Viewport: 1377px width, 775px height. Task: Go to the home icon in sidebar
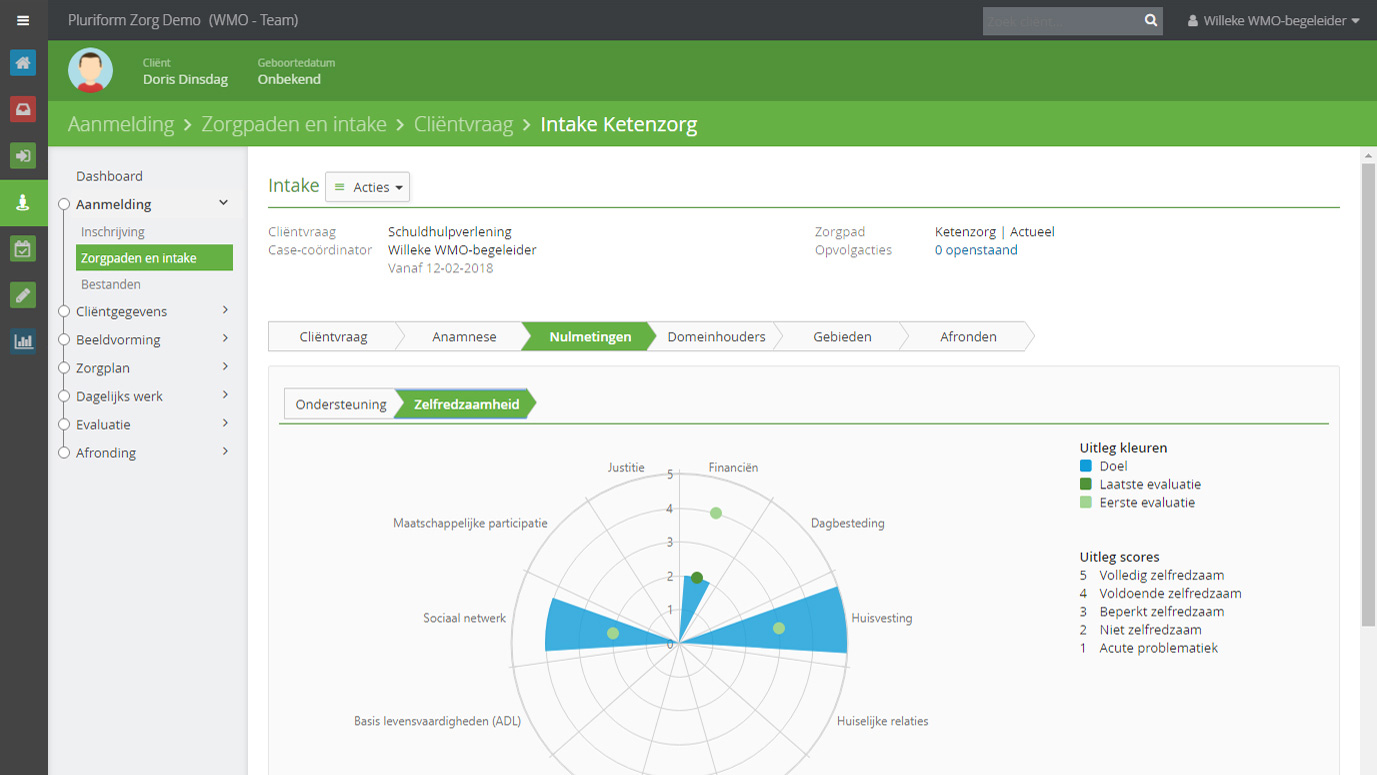[x=23, y=63]
